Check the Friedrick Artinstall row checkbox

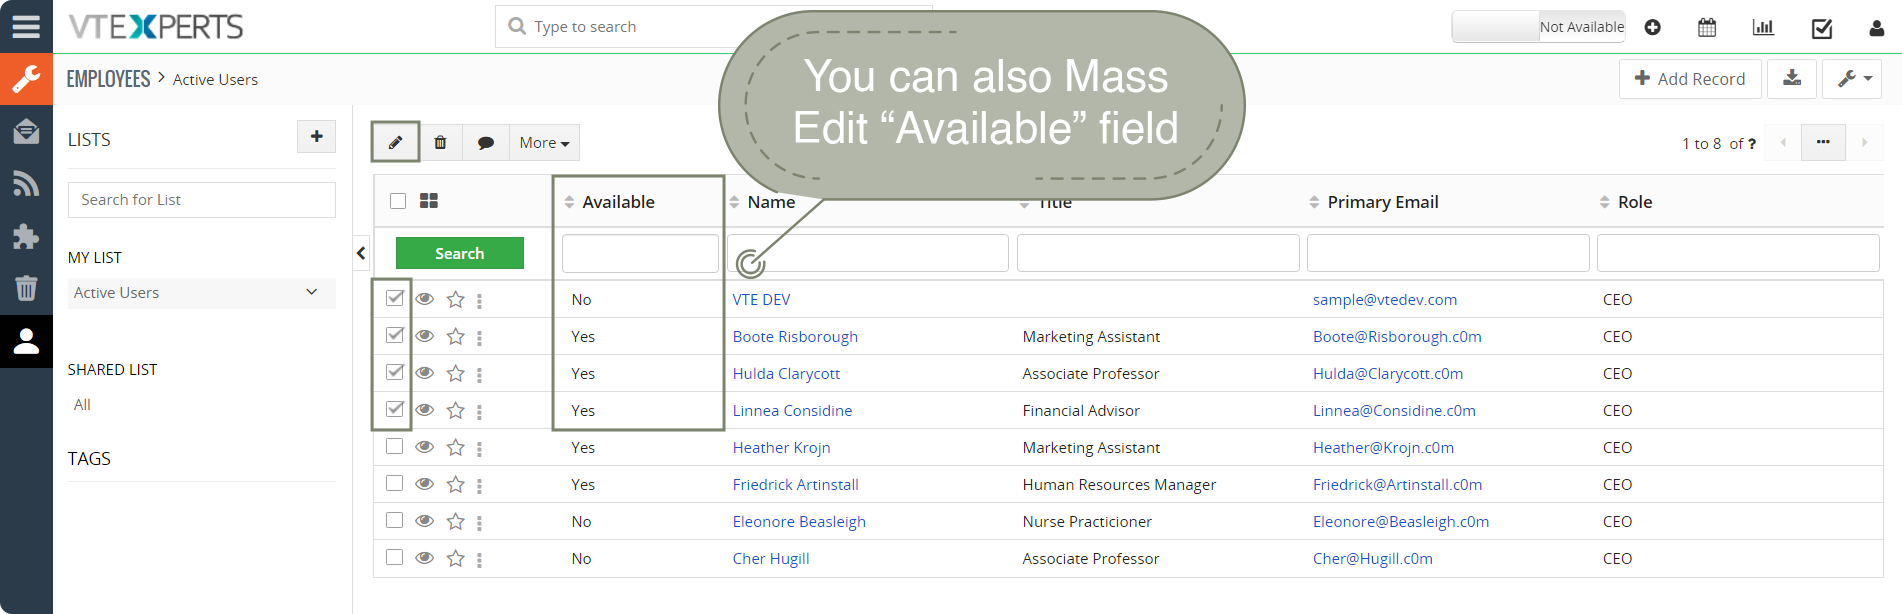click(395, 483)
